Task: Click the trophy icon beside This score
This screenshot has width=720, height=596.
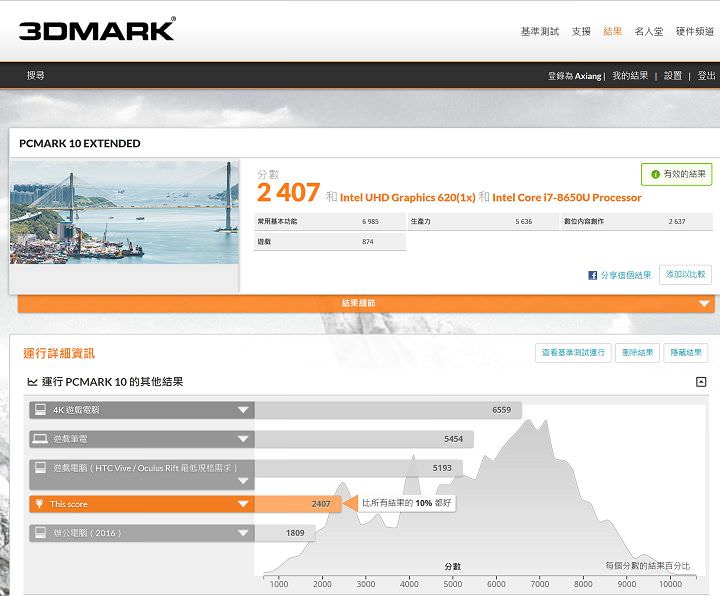Action: [40, 504]
